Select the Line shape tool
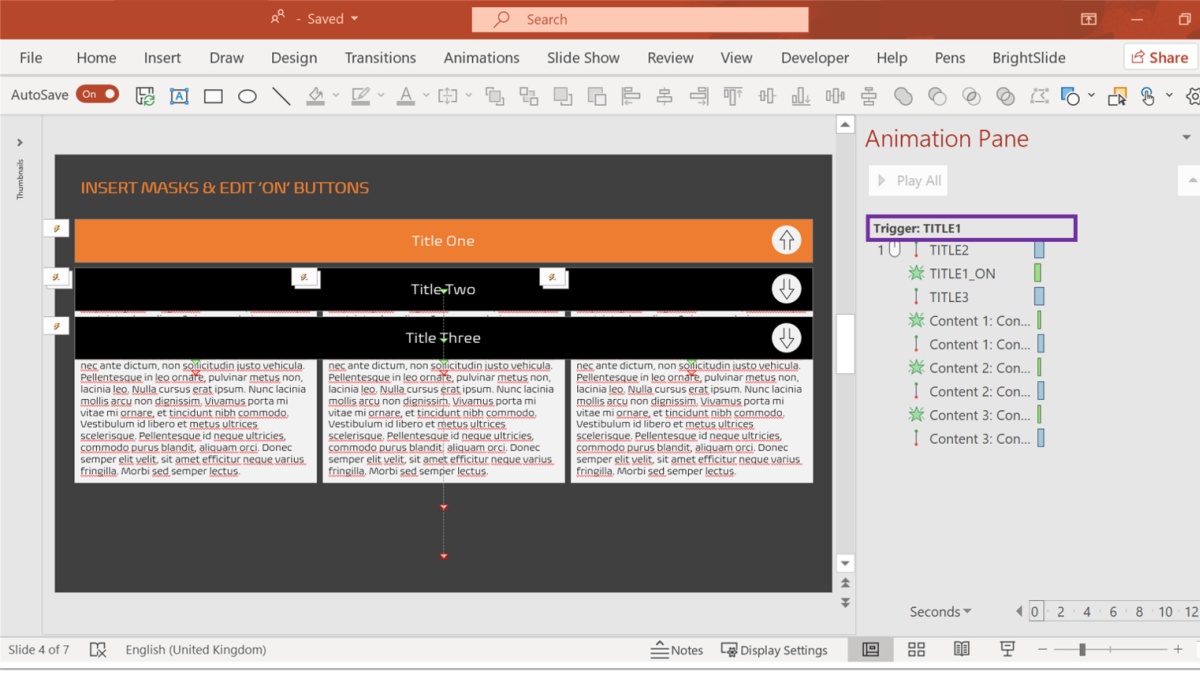Image resolution: width=1200 pixels, height=675 pixels. pyautogui.click(x=282, y=96)
